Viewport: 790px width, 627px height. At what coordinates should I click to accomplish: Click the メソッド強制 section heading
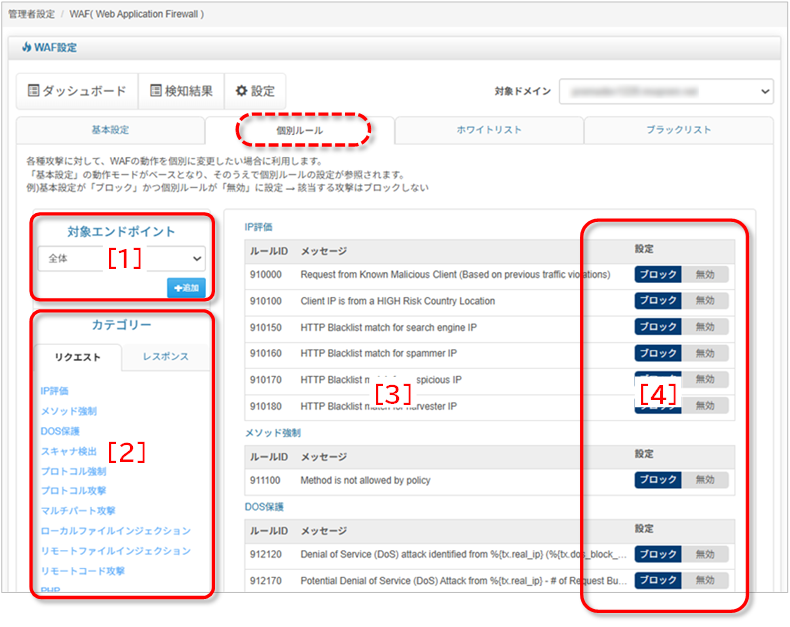[x=273, y=433]
